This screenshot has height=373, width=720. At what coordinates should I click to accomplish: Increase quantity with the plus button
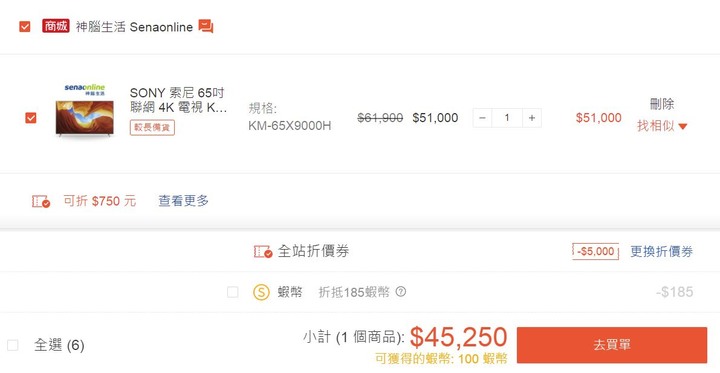pos(532,118)
